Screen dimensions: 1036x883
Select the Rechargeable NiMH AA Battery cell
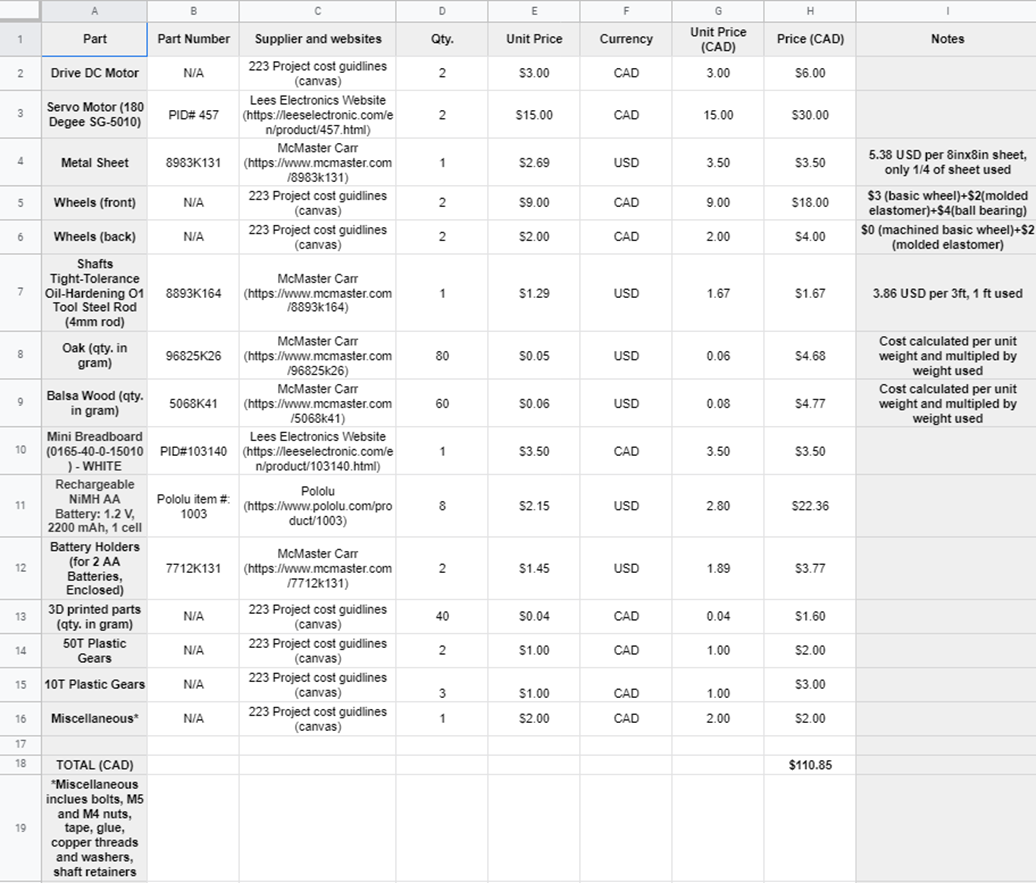pos(94,506)
